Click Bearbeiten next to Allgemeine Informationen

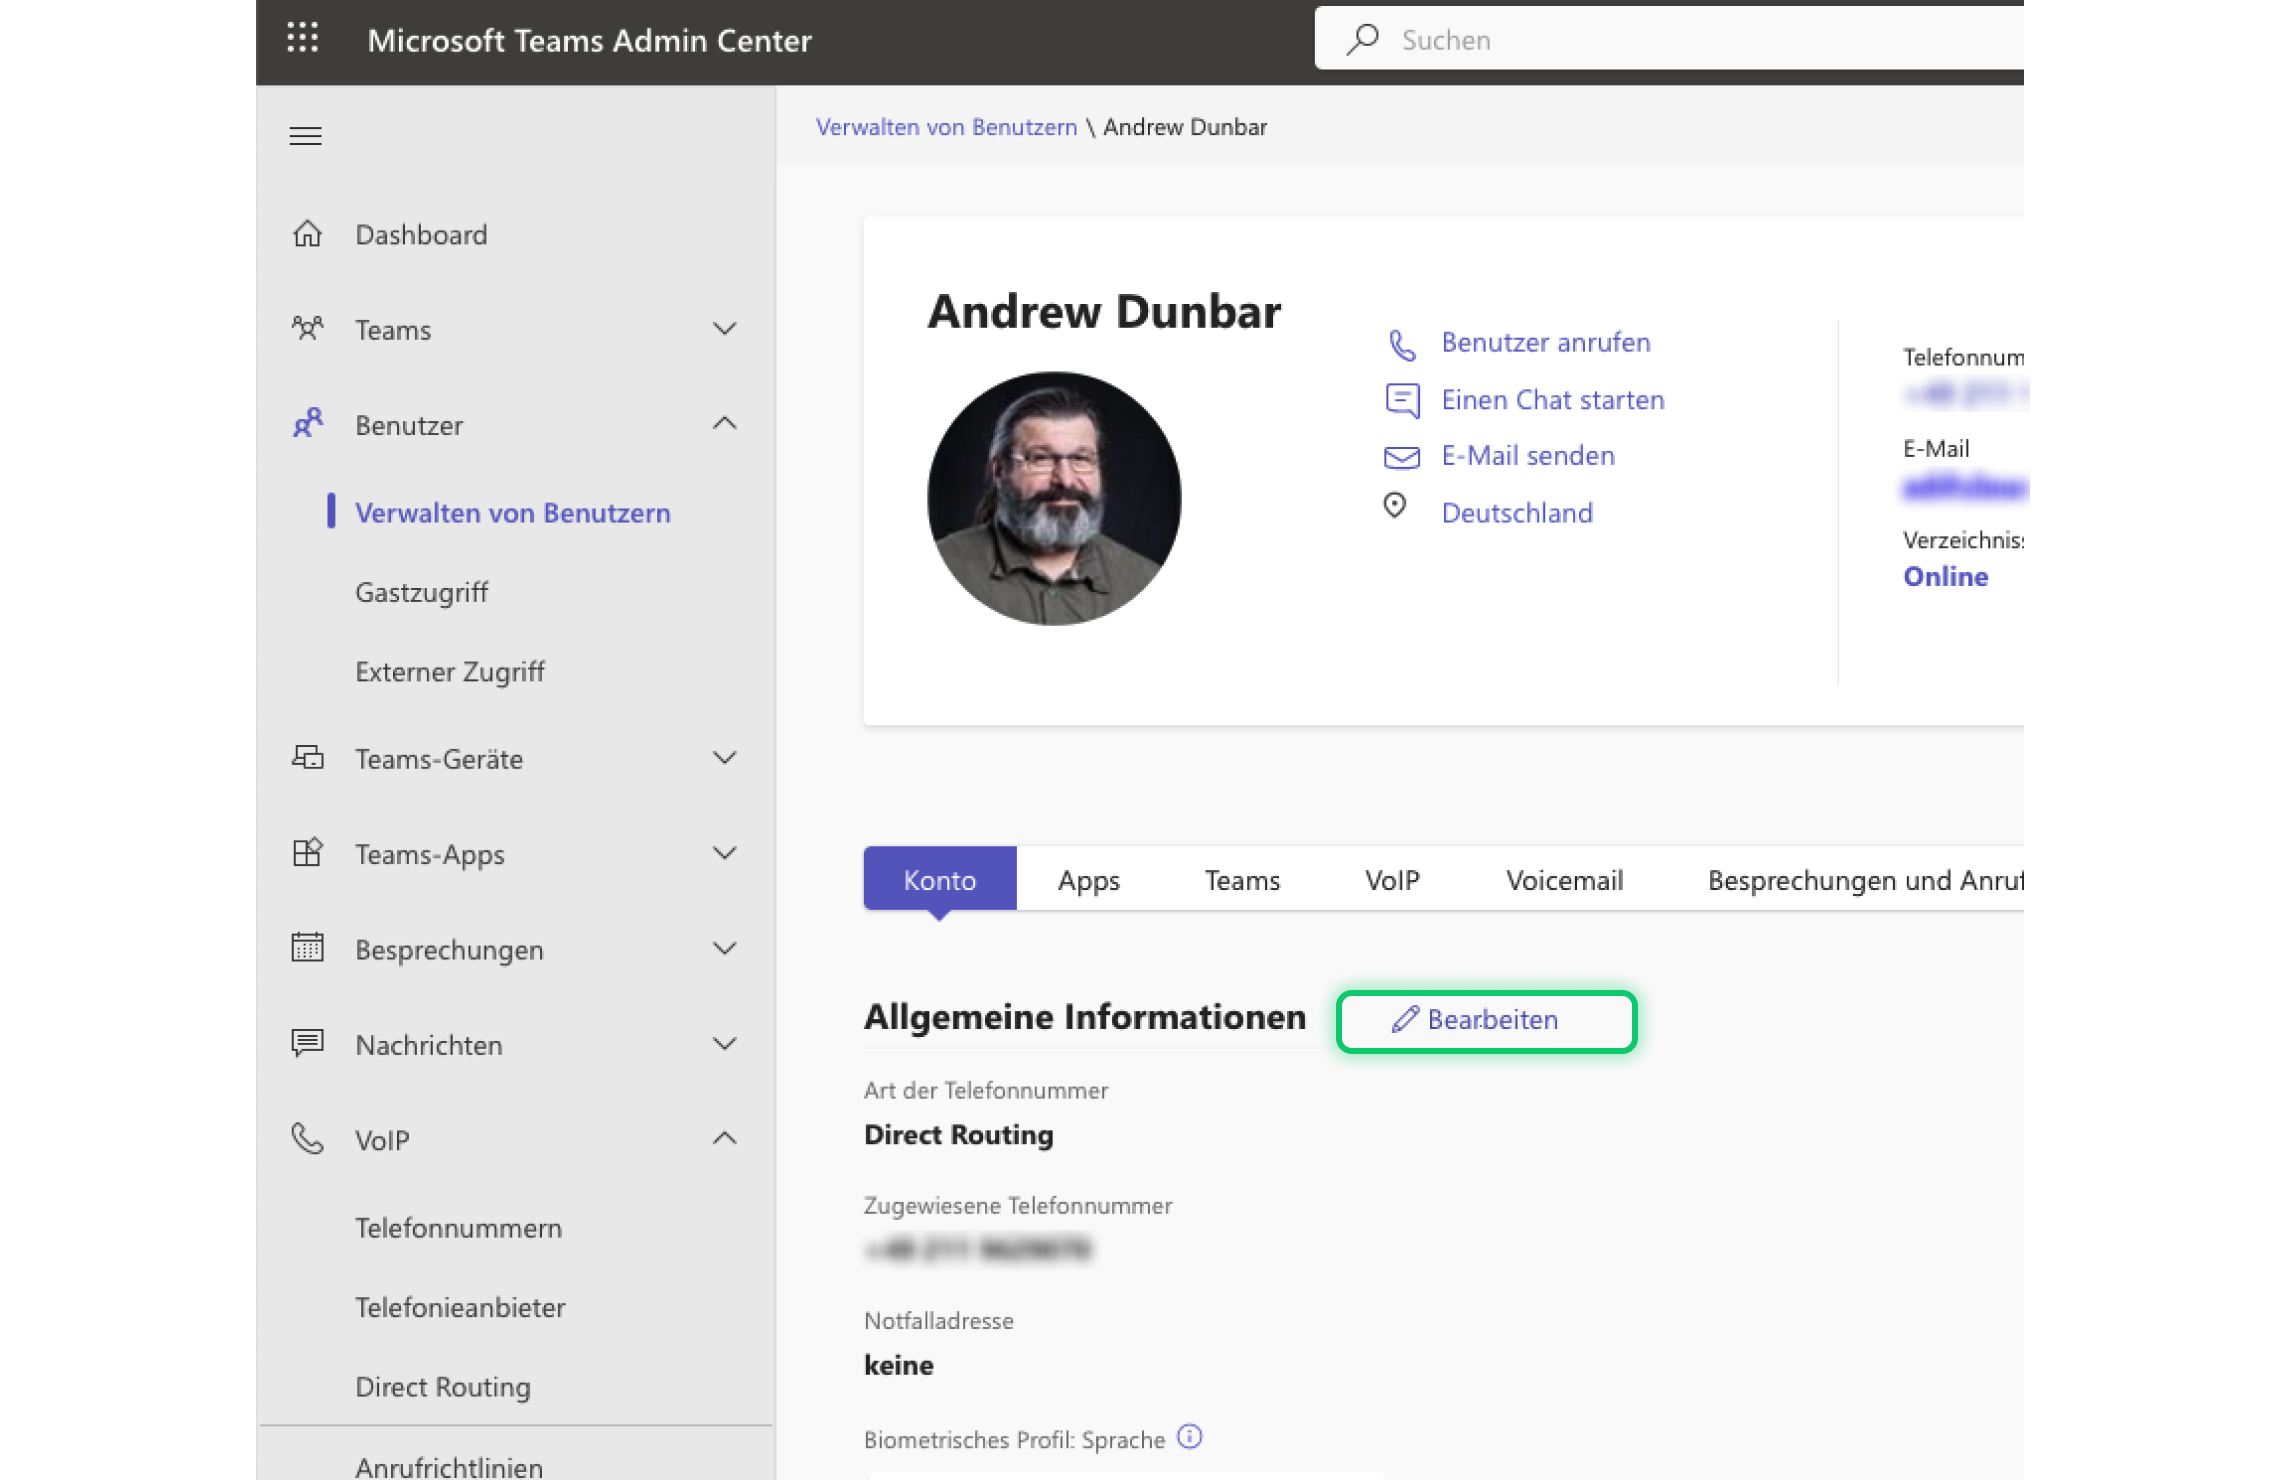point(1486,1021)
